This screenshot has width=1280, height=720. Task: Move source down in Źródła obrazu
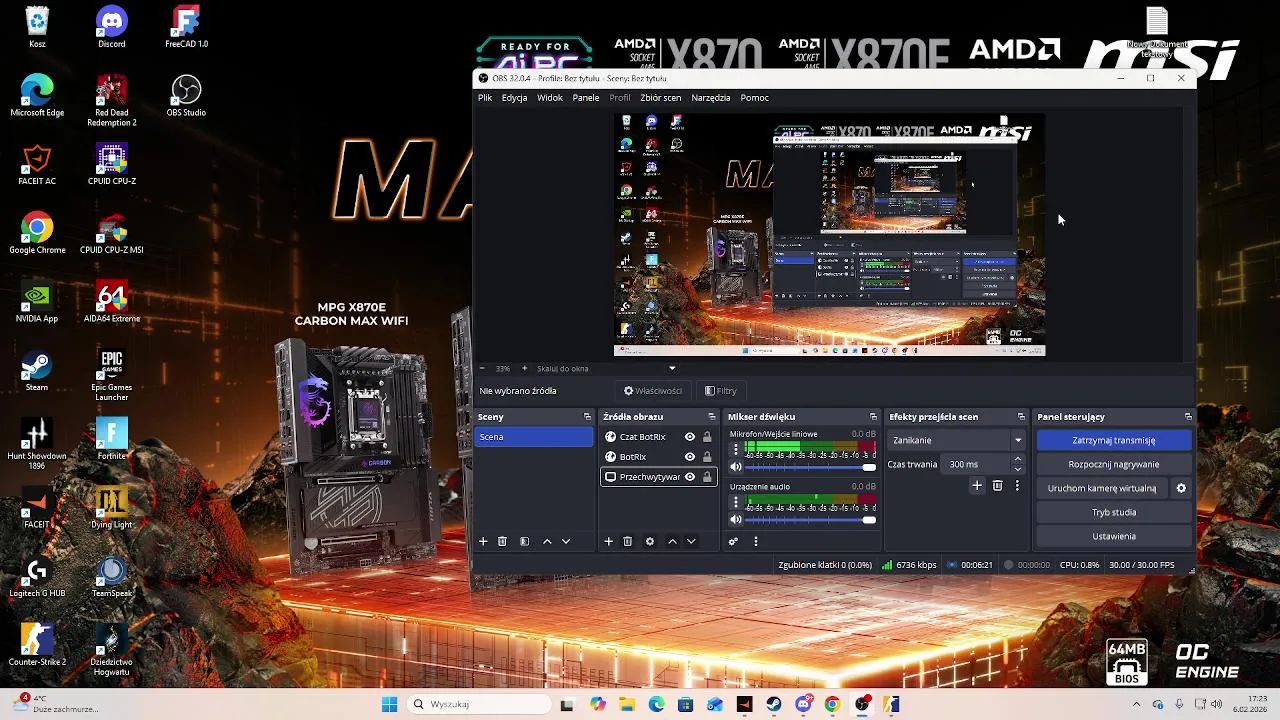691,541
